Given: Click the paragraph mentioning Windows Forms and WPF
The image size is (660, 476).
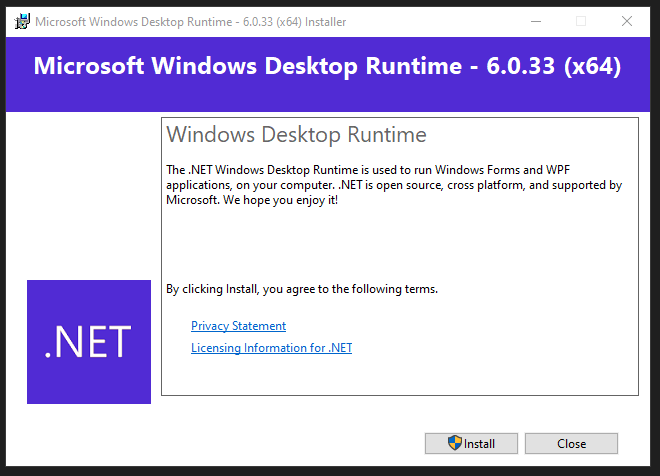Looking at the screenshot, I should [x=394, y=185].
